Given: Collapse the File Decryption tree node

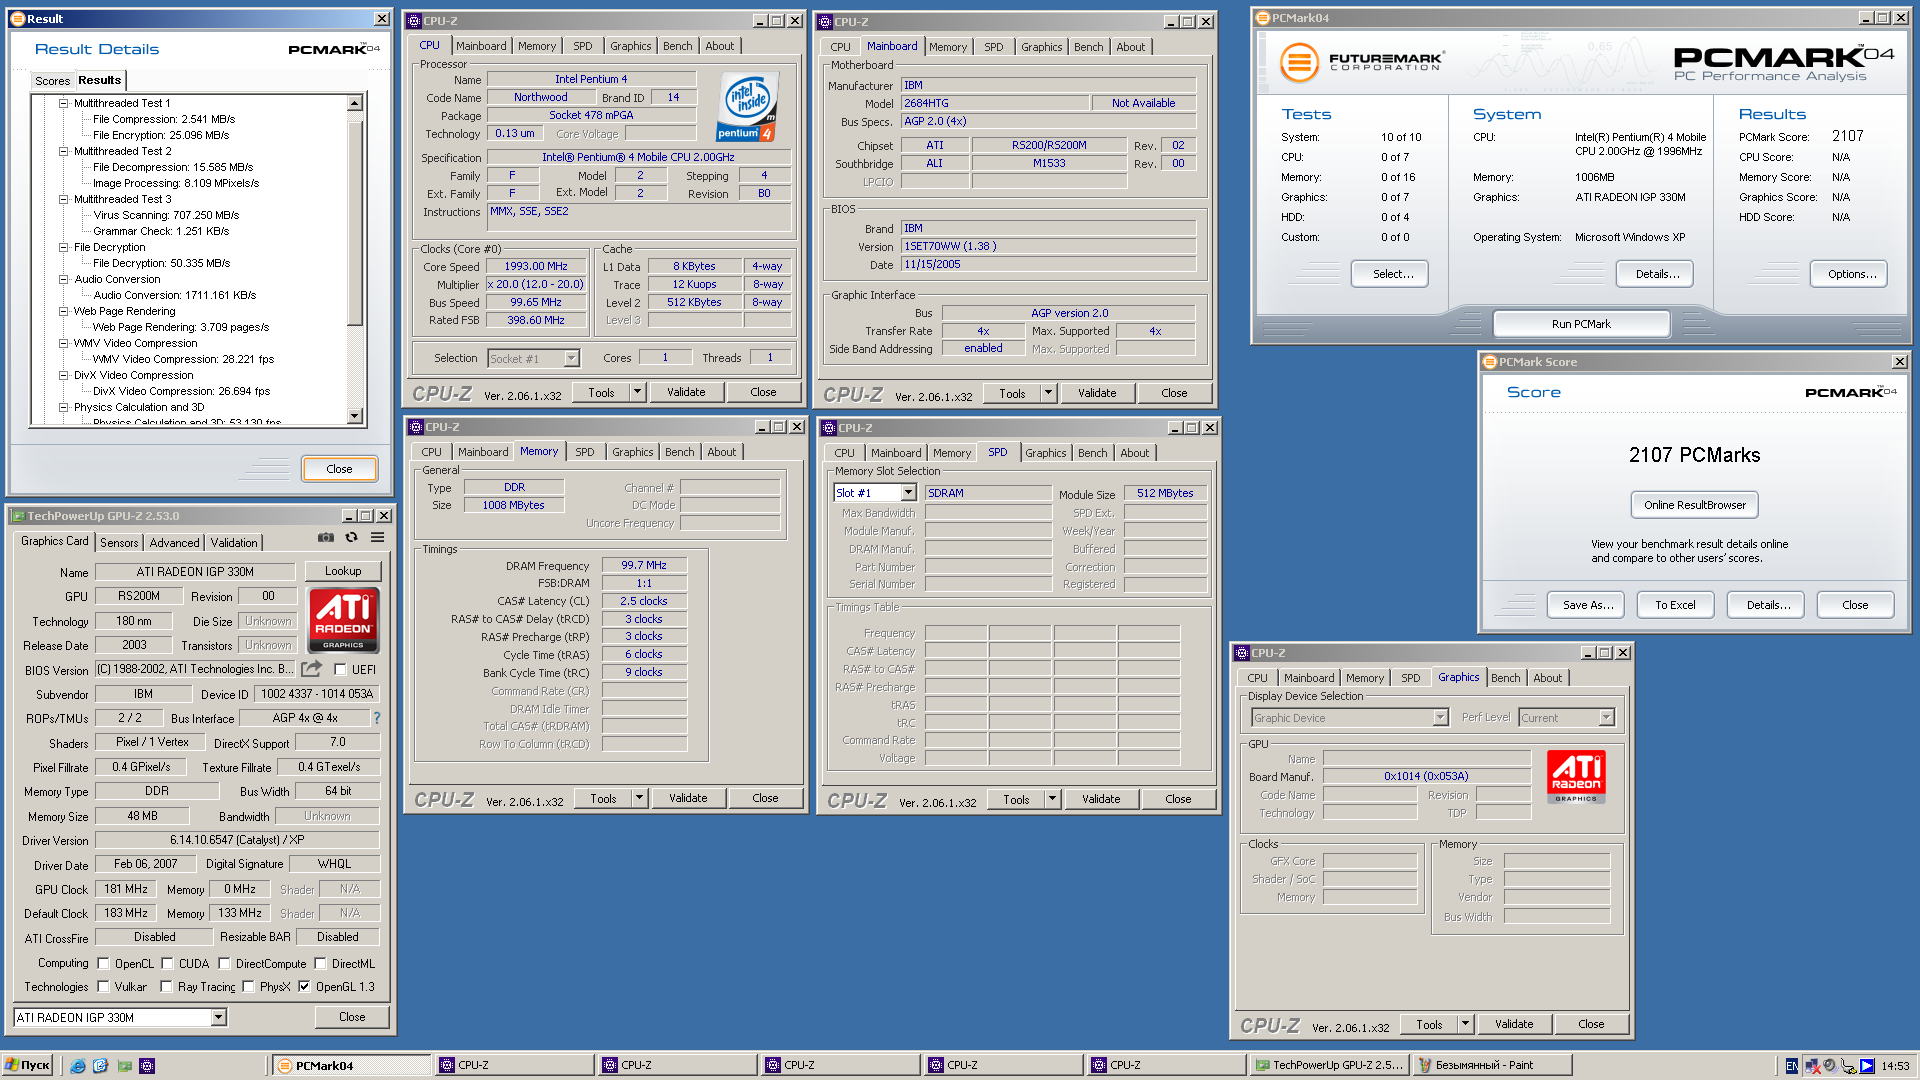Looking at the screenshot, I should [x=63, y=247].
